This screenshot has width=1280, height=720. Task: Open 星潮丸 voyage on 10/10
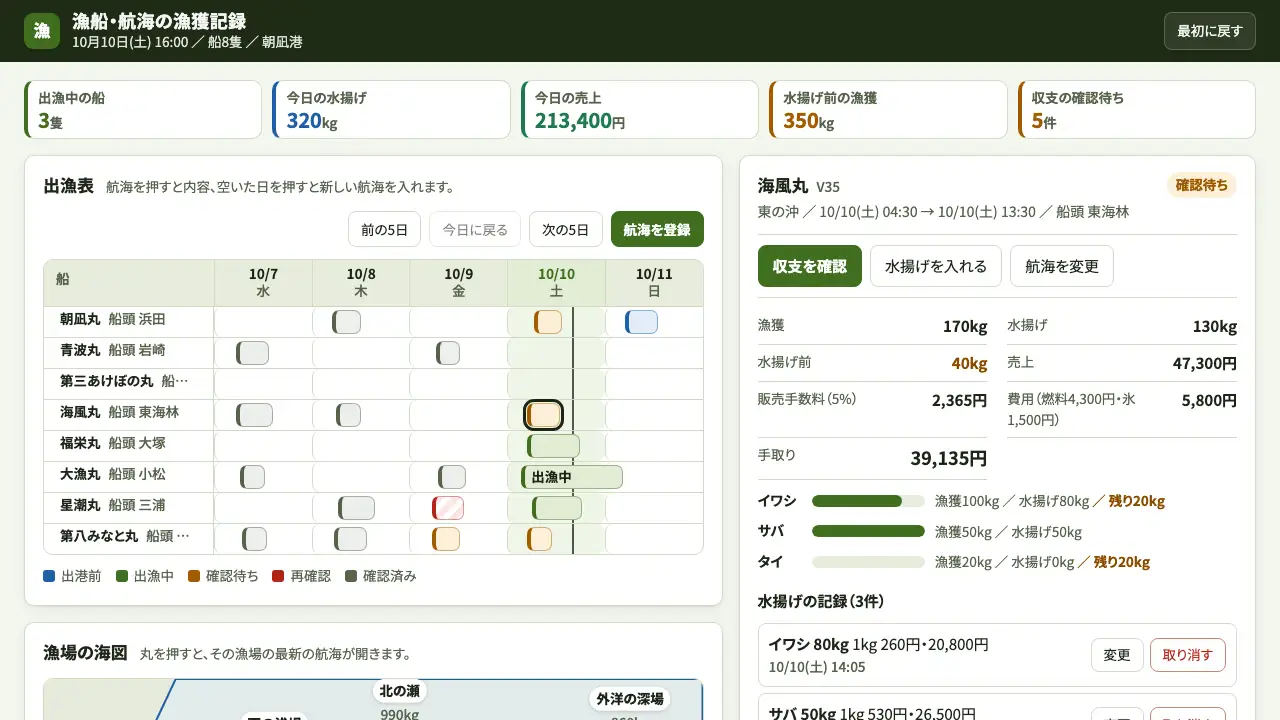557,508
